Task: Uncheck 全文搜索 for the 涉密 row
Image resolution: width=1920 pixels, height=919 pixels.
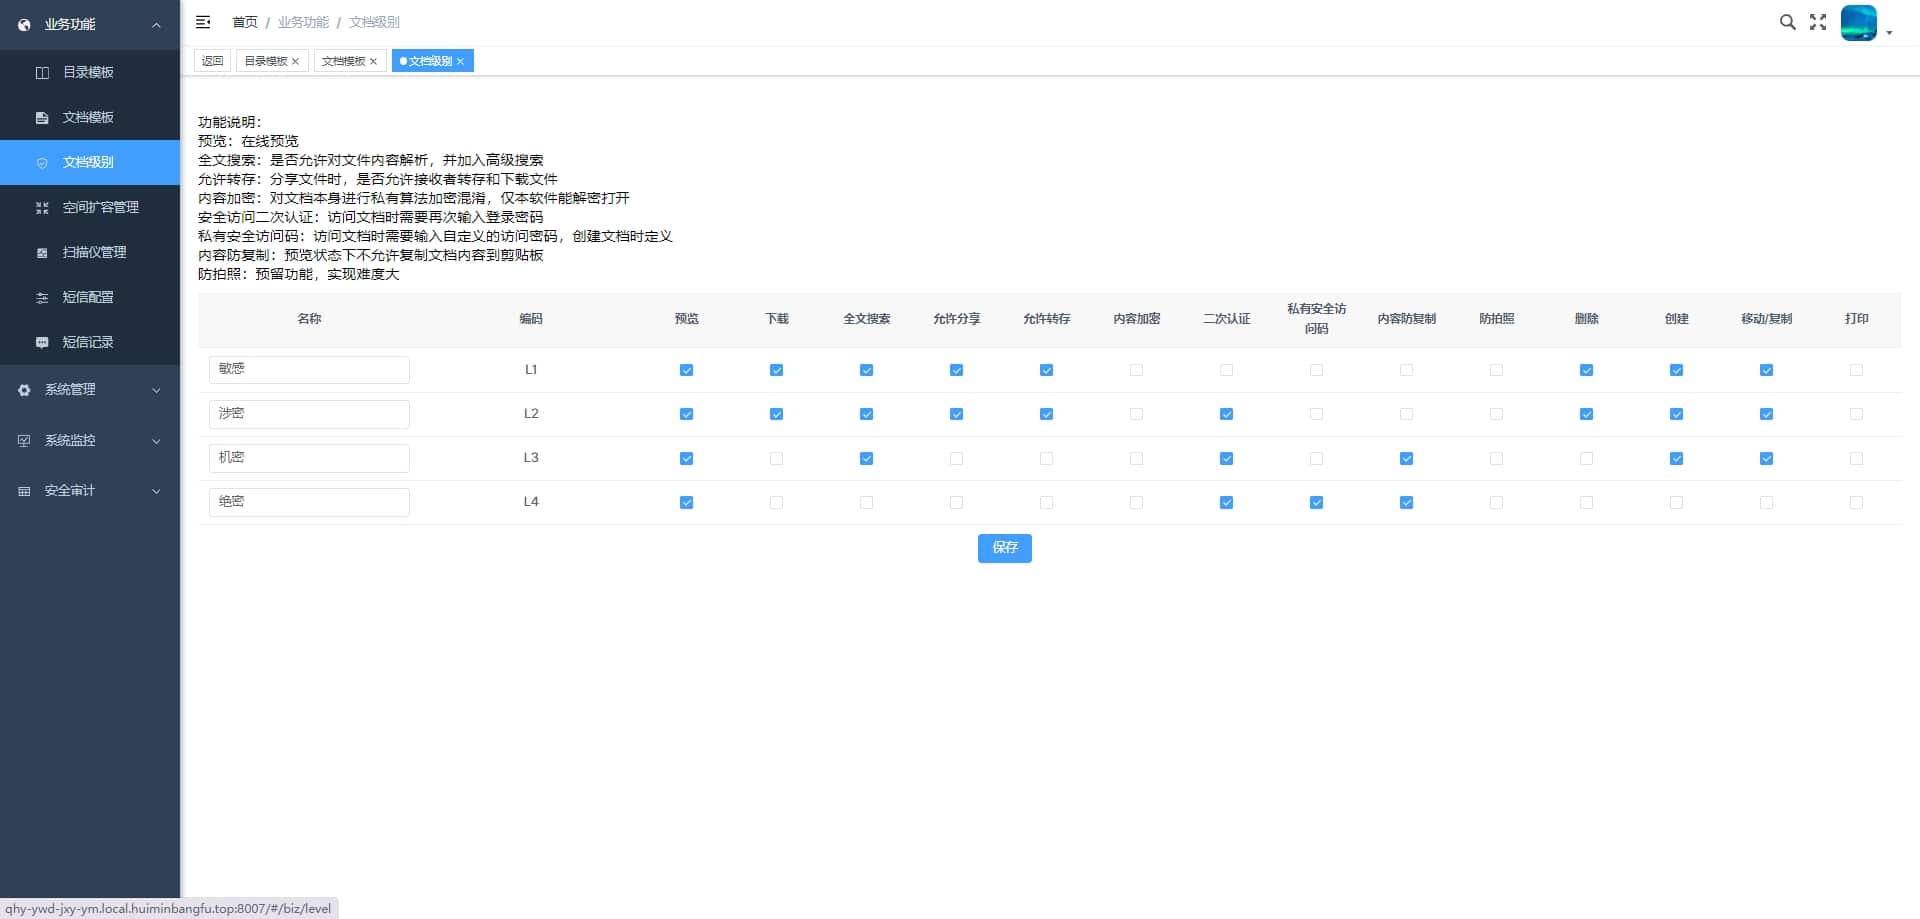Action: click(x=866, y=414)
